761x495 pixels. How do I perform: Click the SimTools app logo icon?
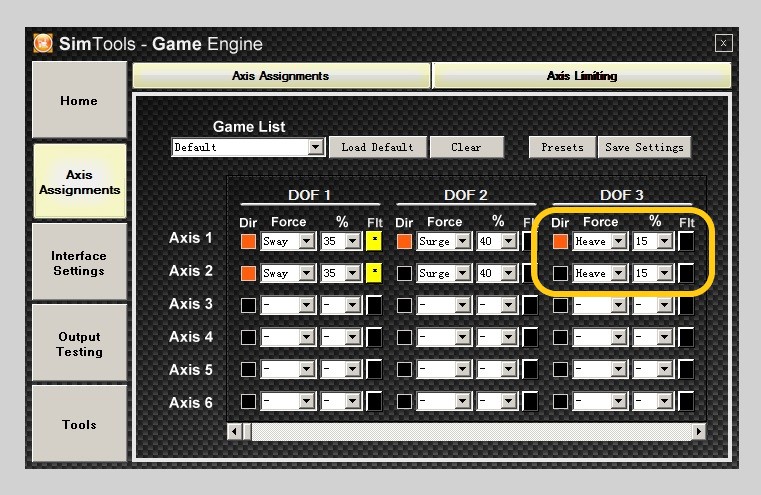coord(43,43)
